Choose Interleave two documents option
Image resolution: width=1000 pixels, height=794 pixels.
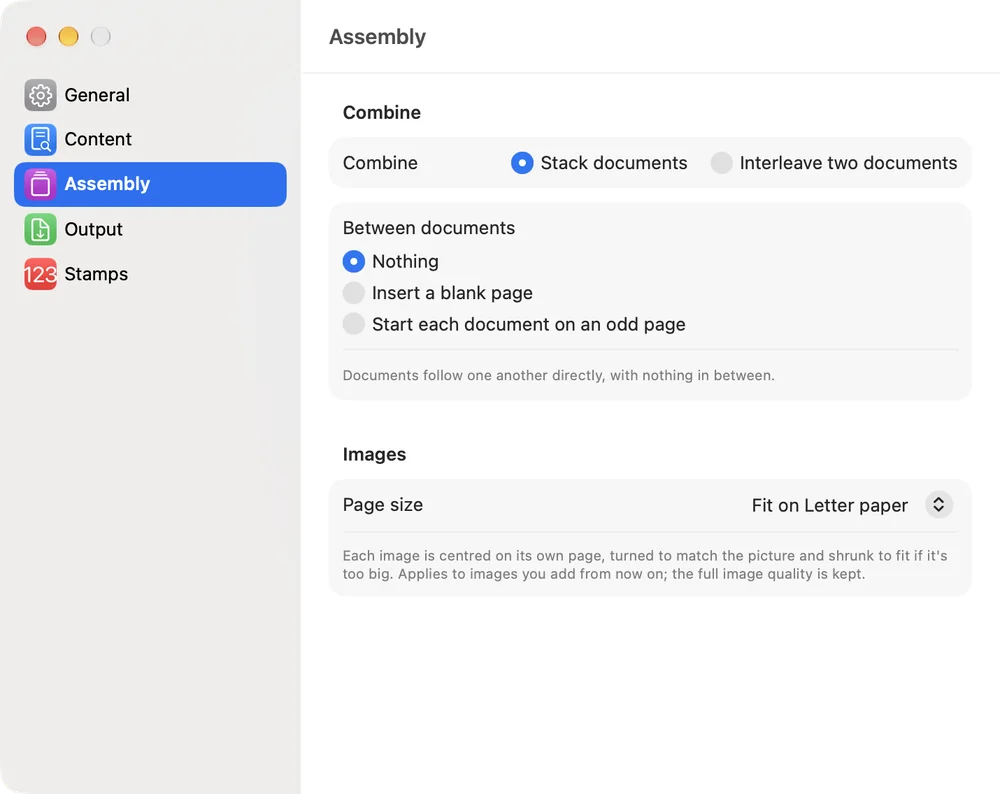[x=721, y=163]
